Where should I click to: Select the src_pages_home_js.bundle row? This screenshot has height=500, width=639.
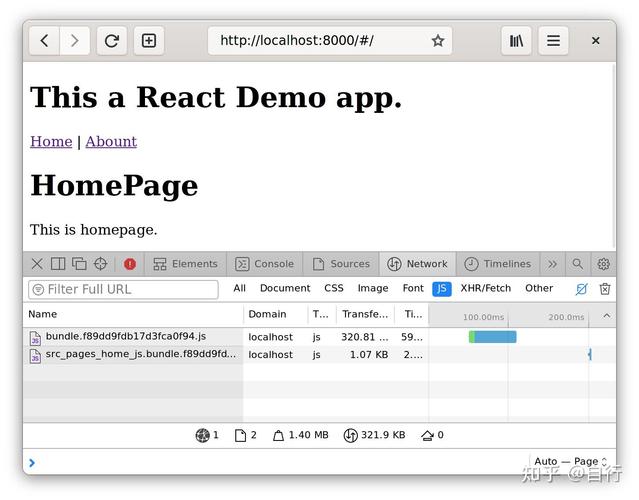click(320, 355)
